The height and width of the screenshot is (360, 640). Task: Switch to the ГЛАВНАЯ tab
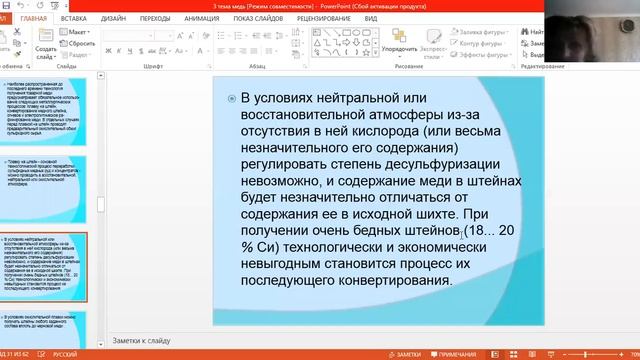point(33,18)
